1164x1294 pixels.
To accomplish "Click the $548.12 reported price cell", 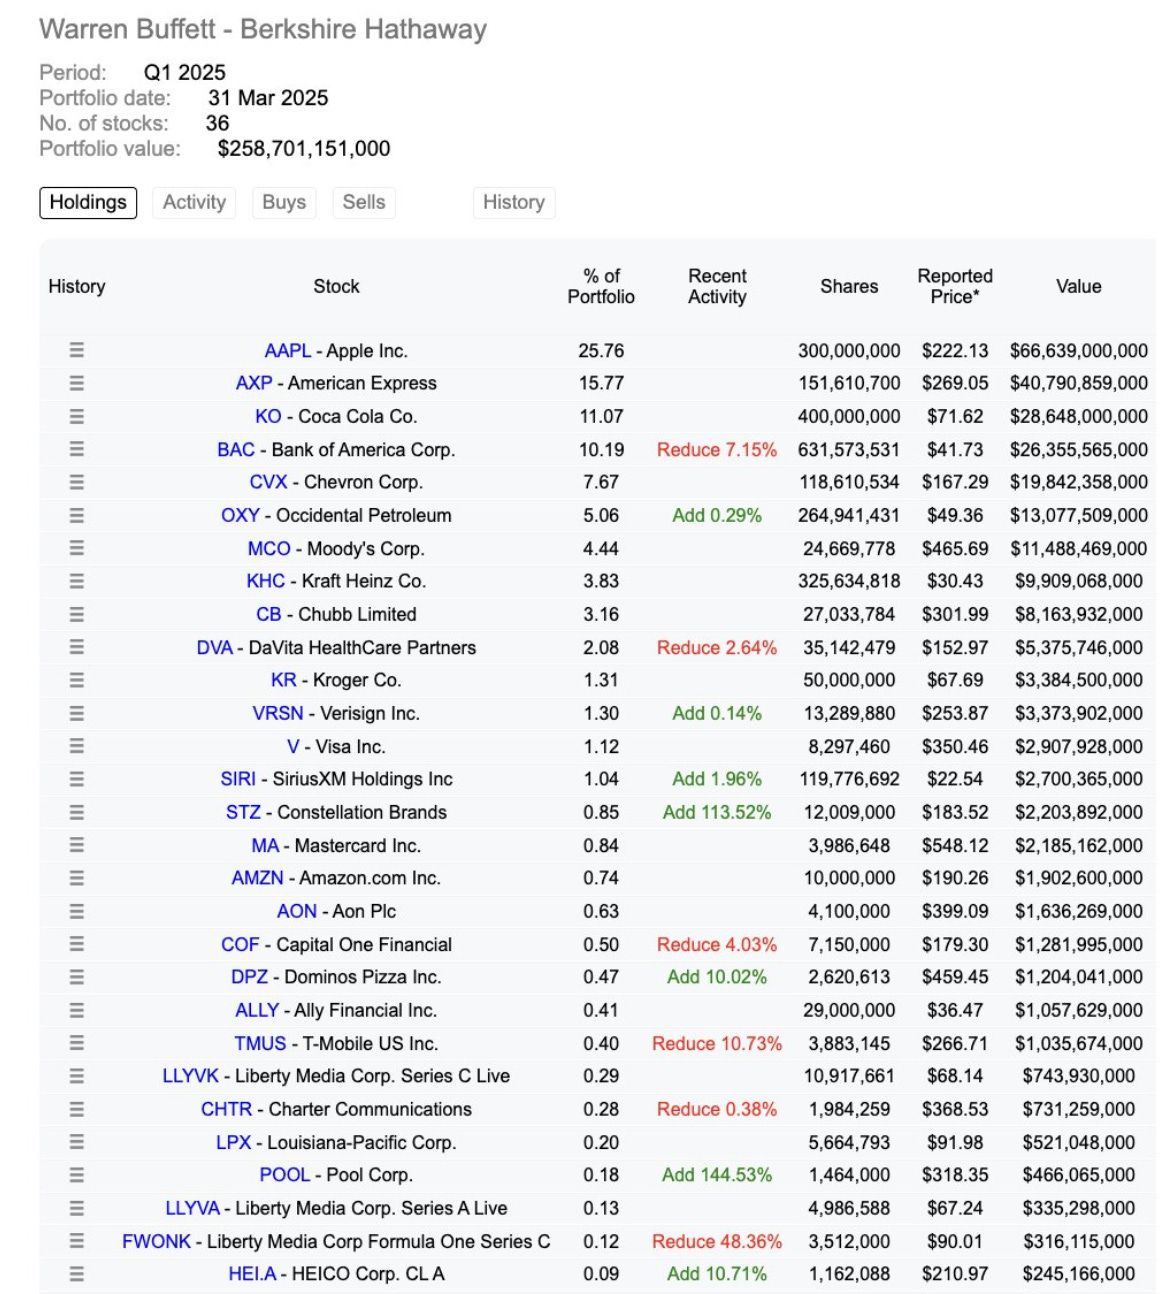I will click(x=955, y=846).
